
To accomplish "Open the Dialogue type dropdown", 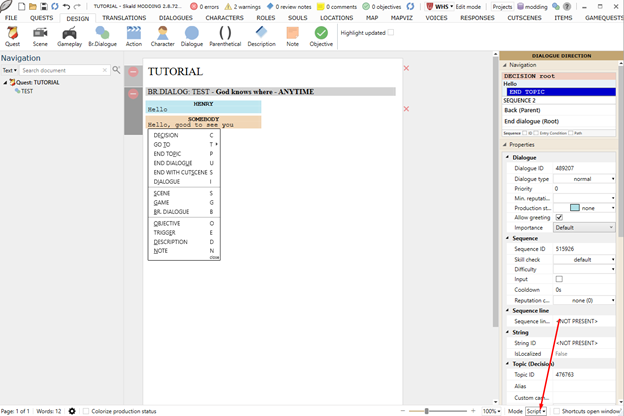I will [585, 179].
